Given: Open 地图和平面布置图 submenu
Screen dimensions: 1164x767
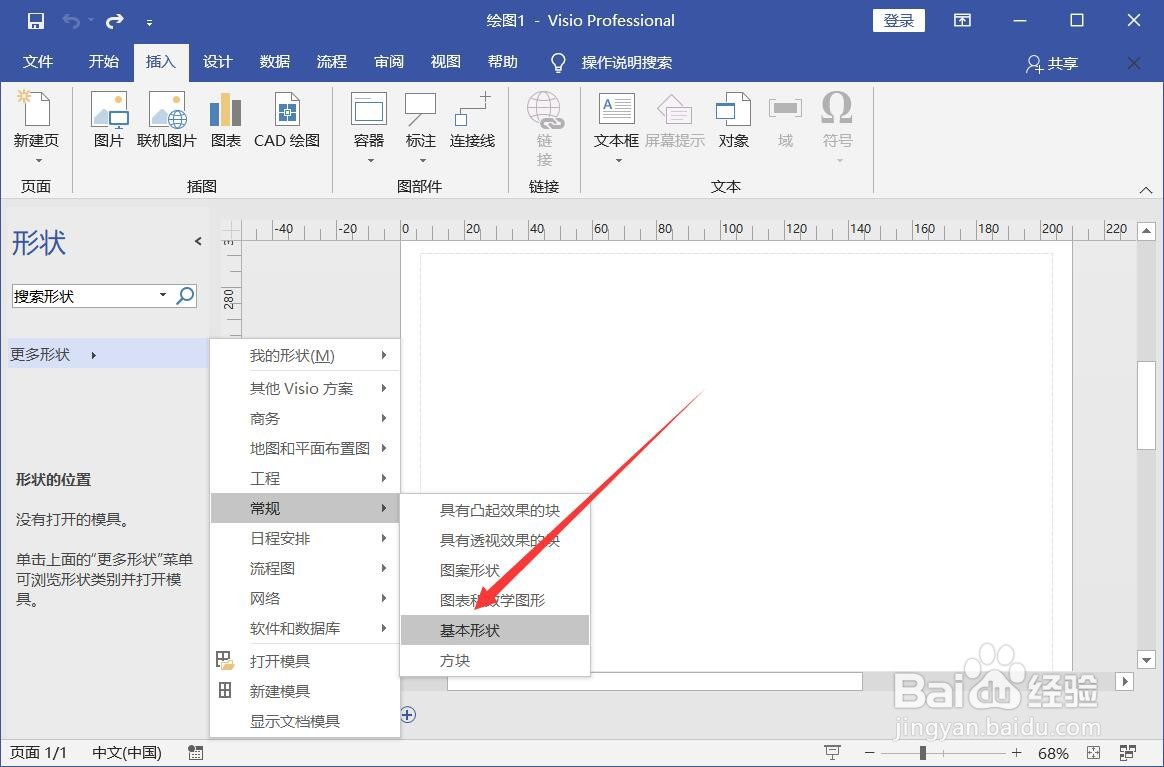Looking at the screenshot, I should point(305,448).
